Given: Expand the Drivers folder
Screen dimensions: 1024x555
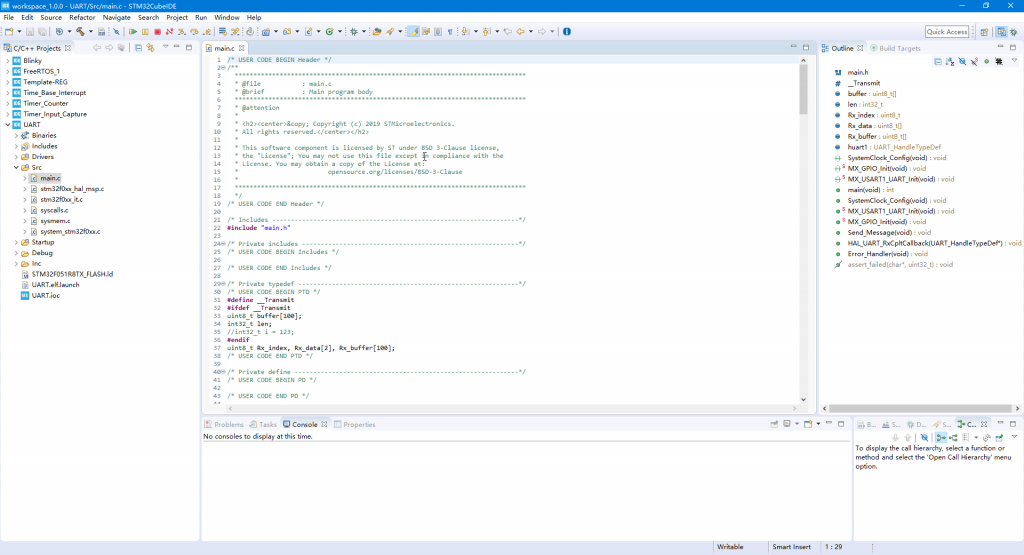Looking at the screenshot, I should 16,157.
